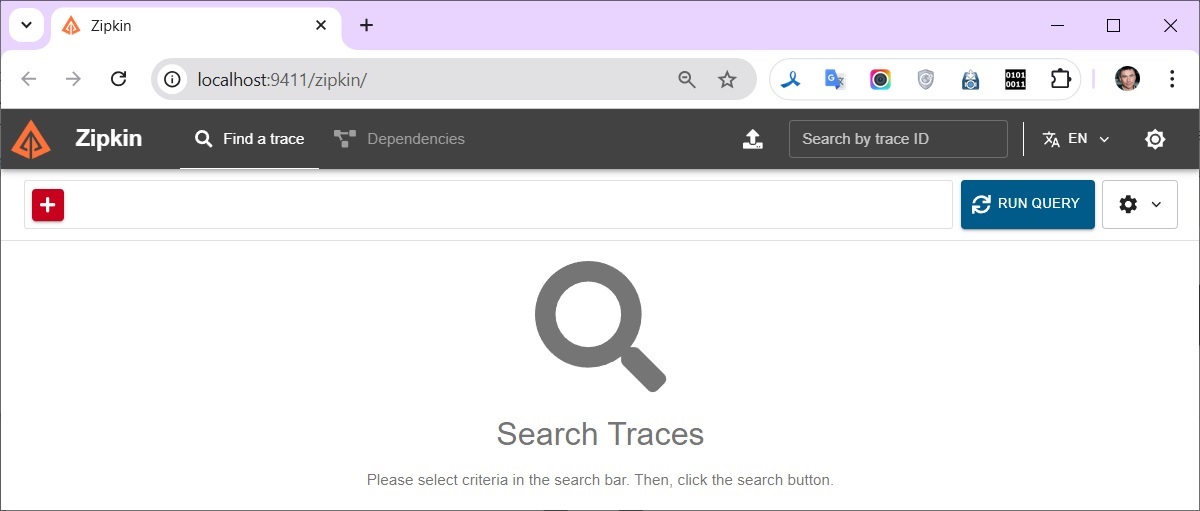Click the localhost:9411/zipkin/ address bar
The image size is (1200, 511).
coord(420,79)
